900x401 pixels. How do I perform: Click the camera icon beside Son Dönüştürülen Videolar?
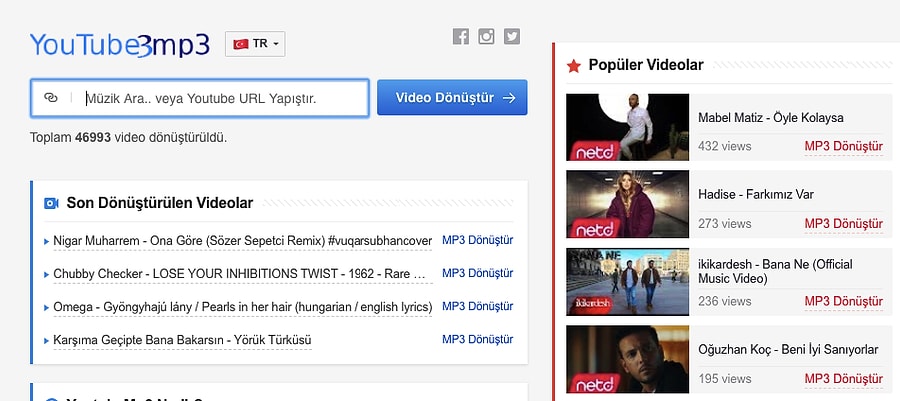[x=51, y=203]
